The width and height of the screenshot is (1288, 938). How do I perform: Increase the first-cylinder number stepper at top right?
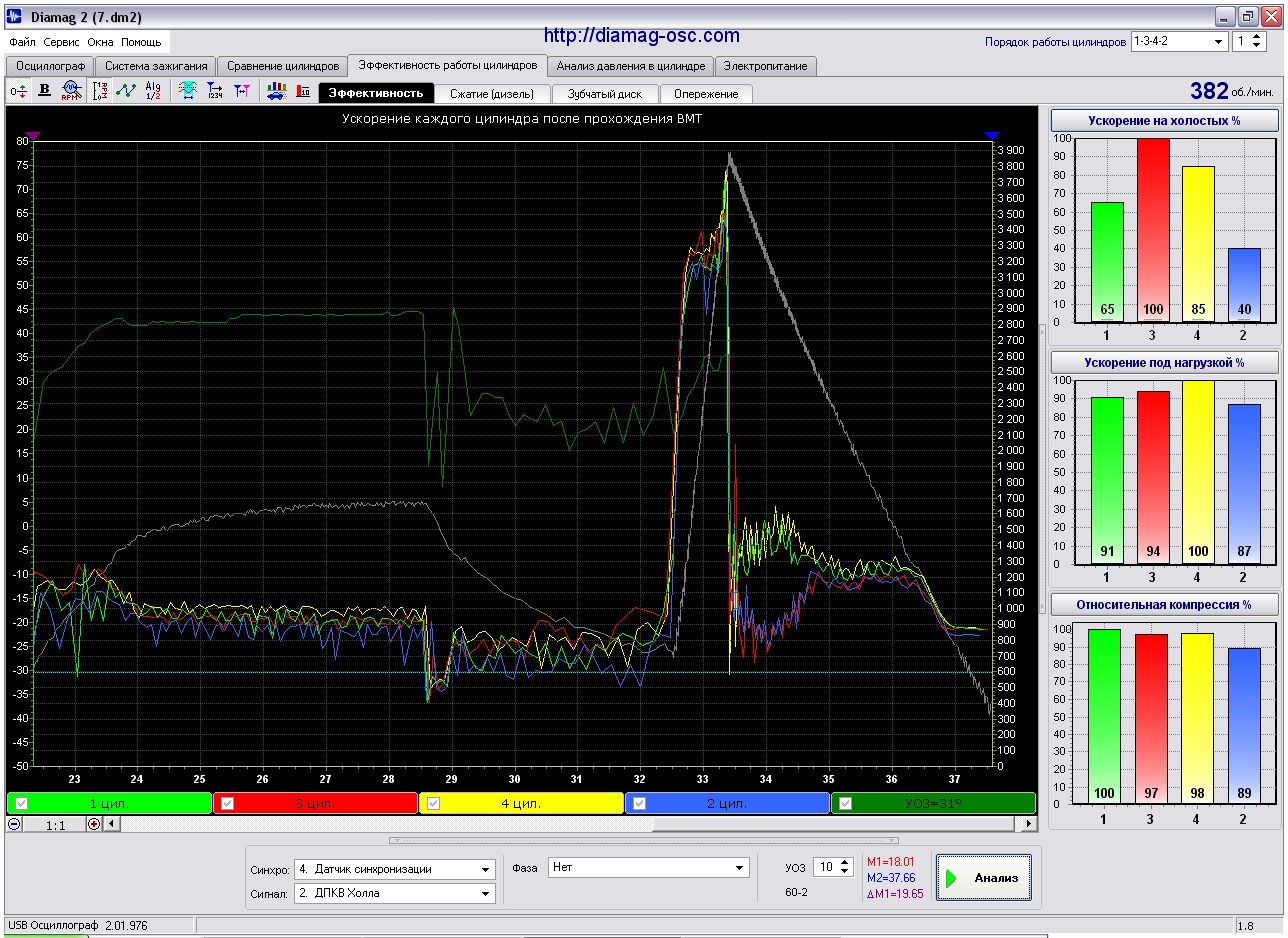pyautogui.click(x=1258, y=36)
